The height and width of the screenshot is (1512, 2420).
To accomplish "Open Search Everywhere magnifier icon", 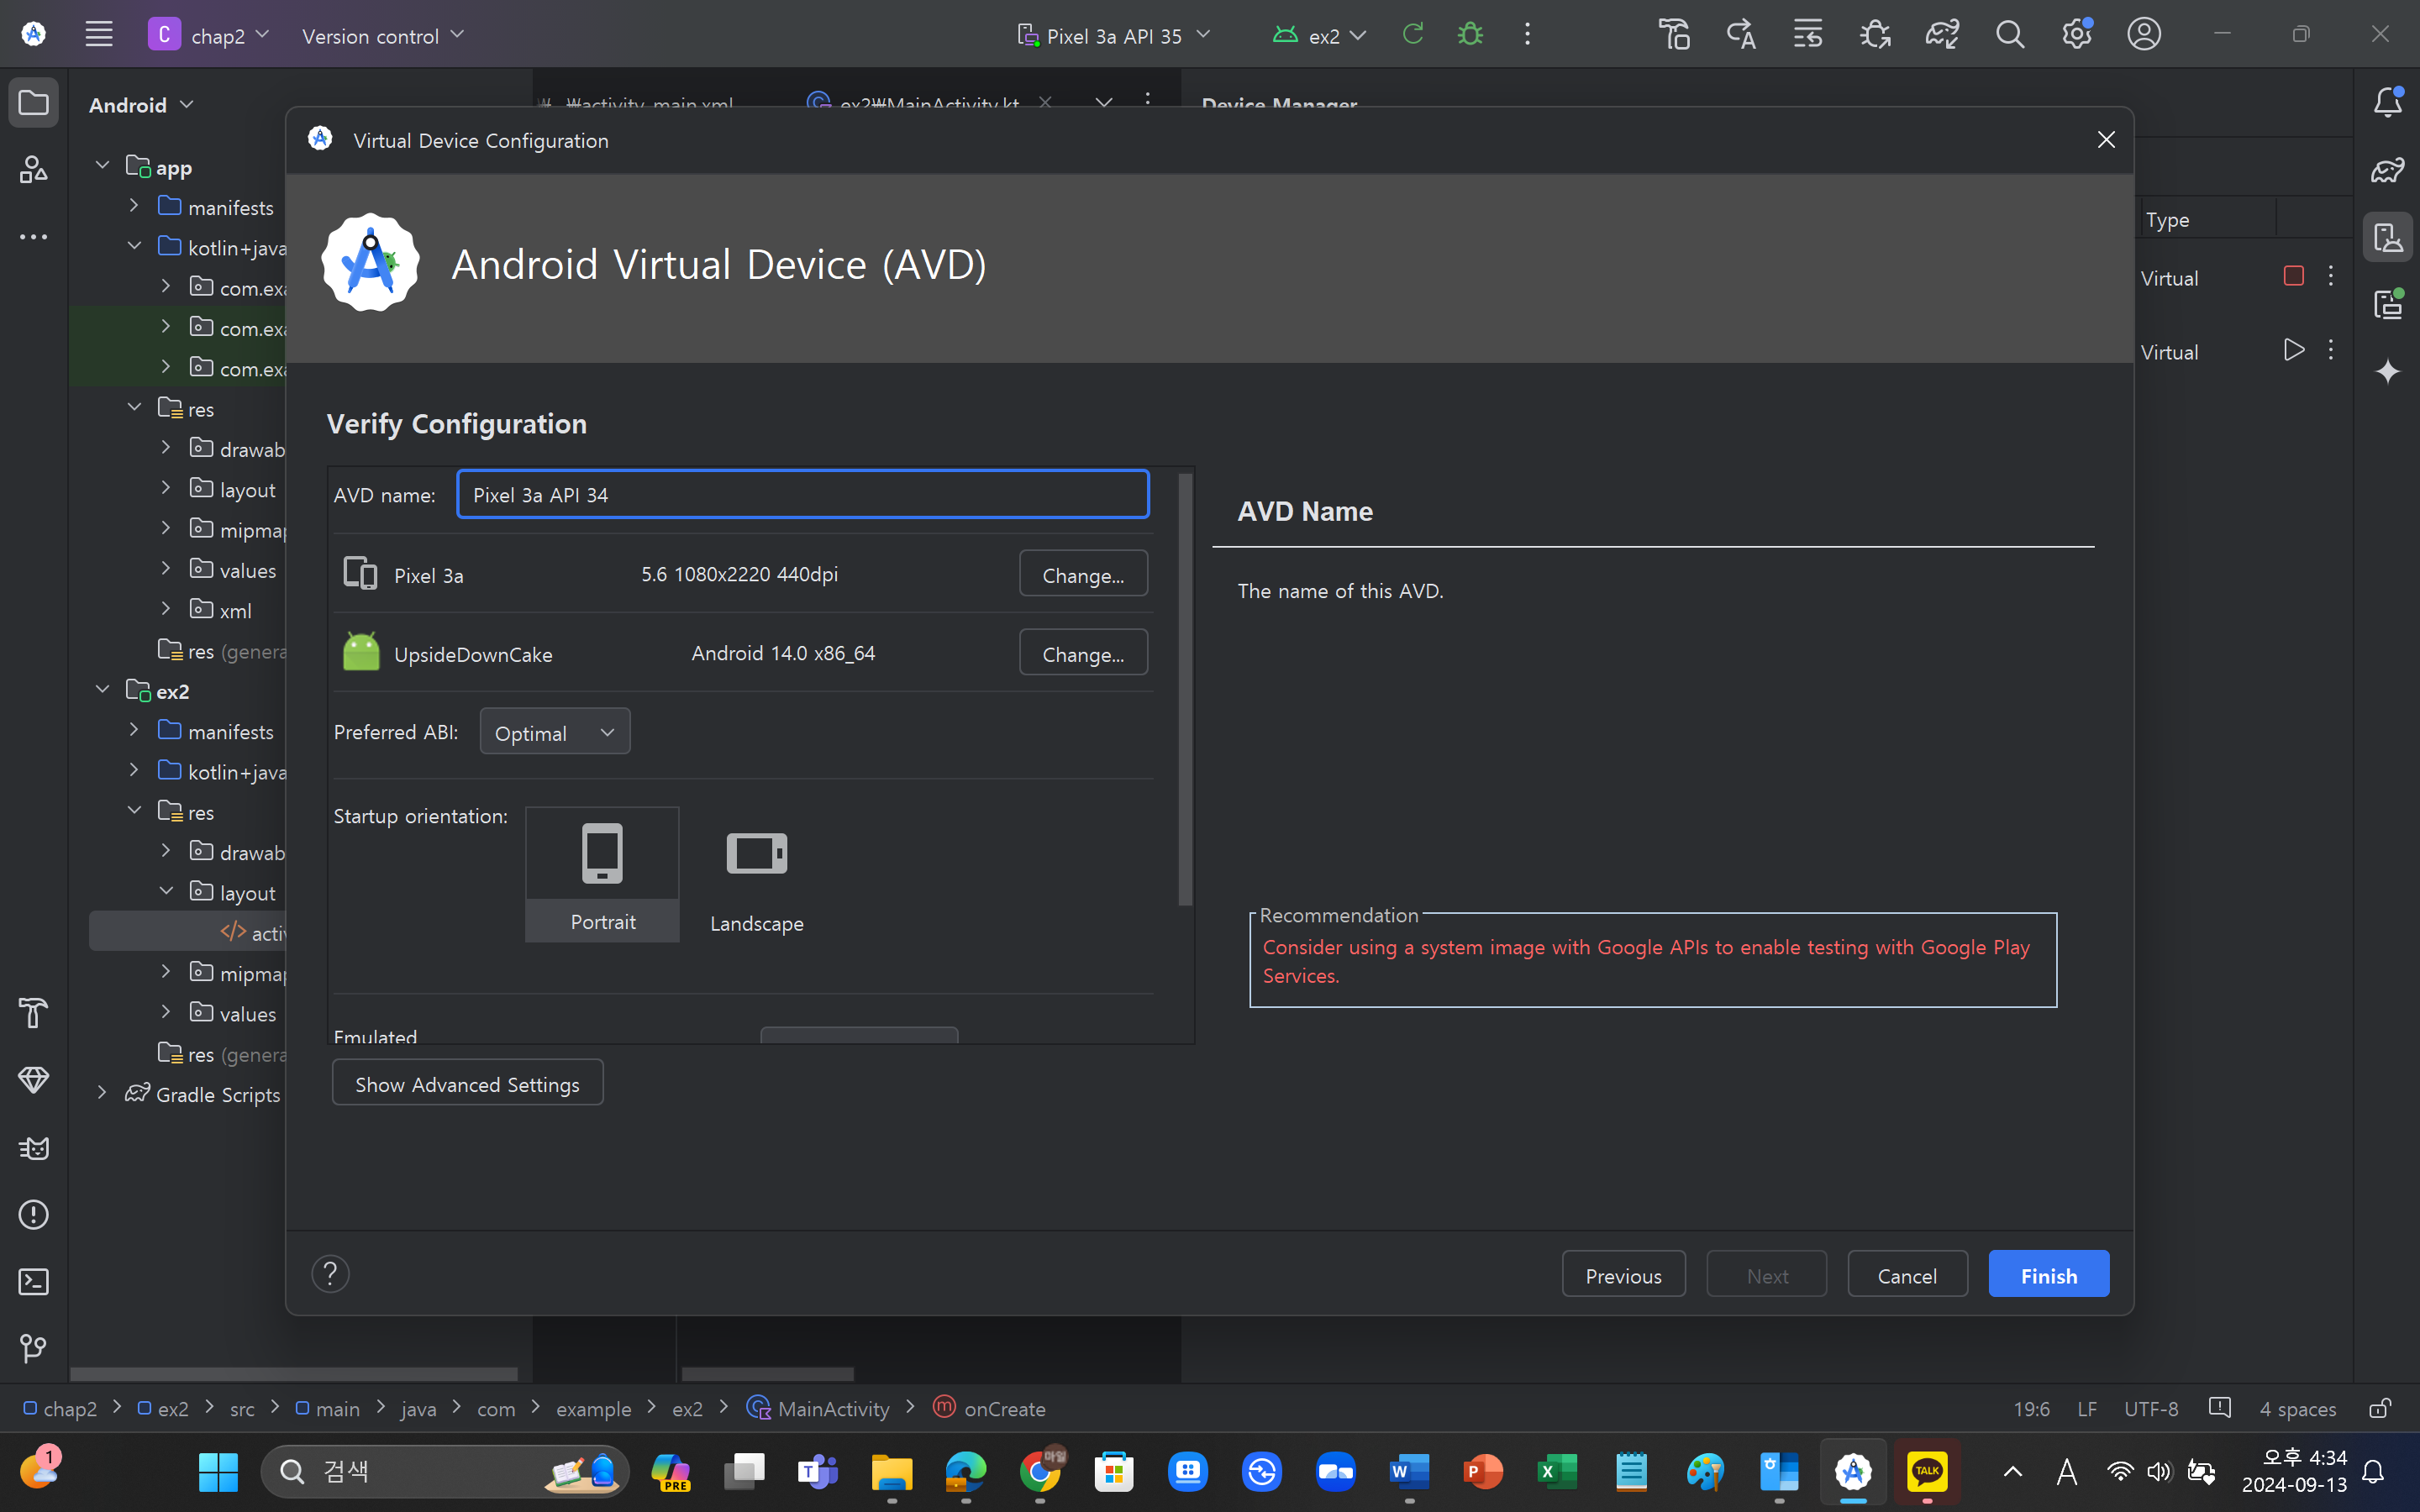I will point(2010,35).
